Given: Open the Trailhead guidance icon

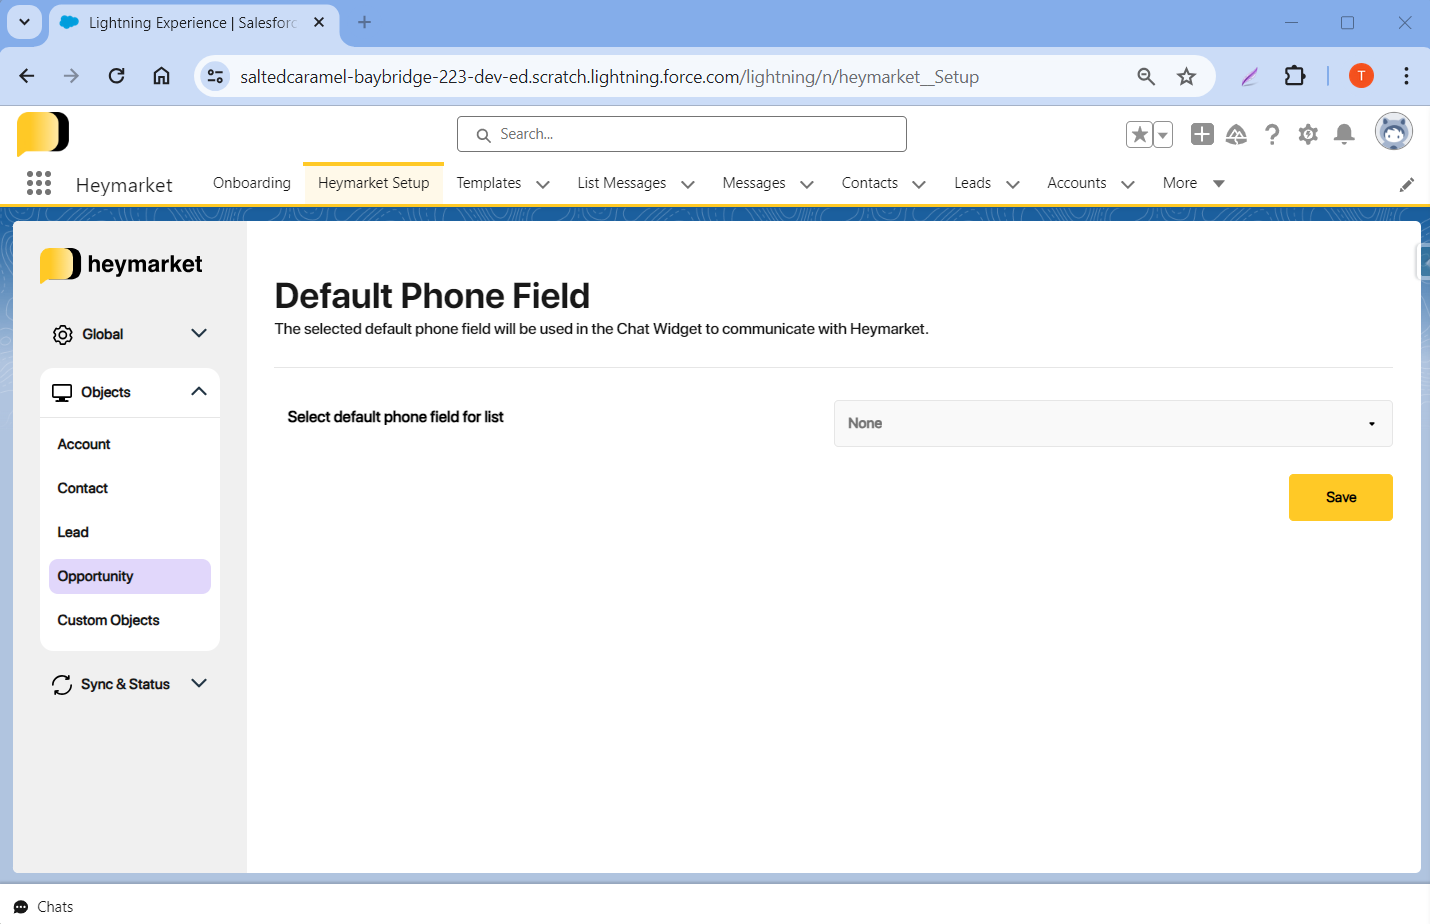Looking at the screenshot, I should pyautogui.click(x=1237, y=134).
